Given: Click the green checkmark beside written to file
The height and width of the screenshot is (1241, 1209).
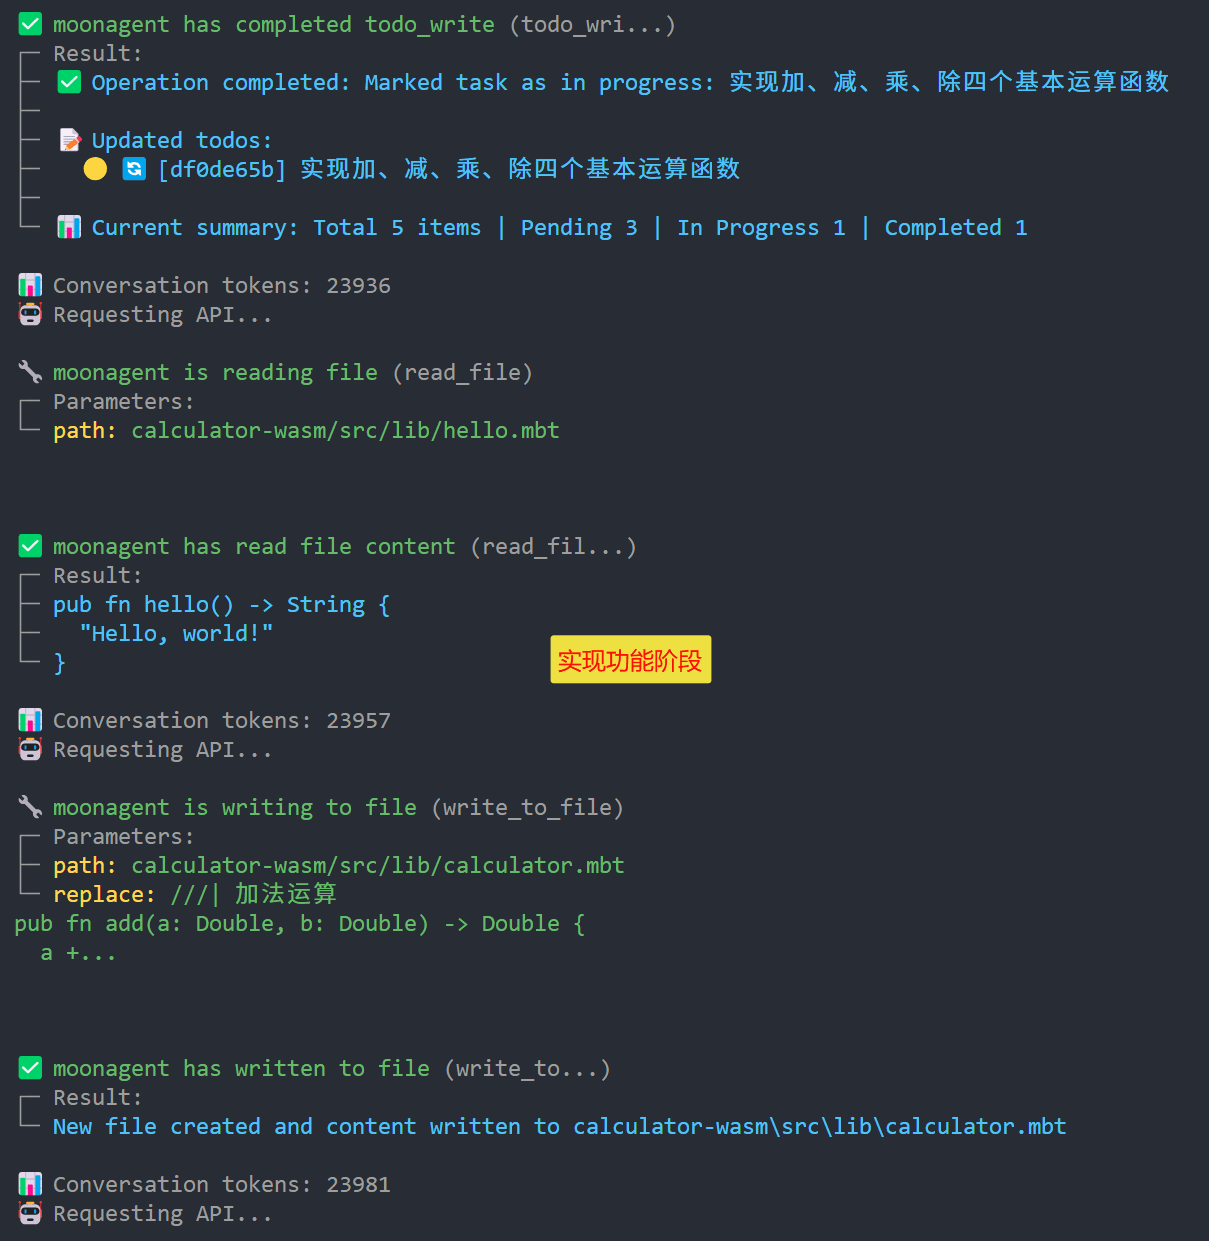Looking at the screenshot, I should click(x=30, y=1068).
